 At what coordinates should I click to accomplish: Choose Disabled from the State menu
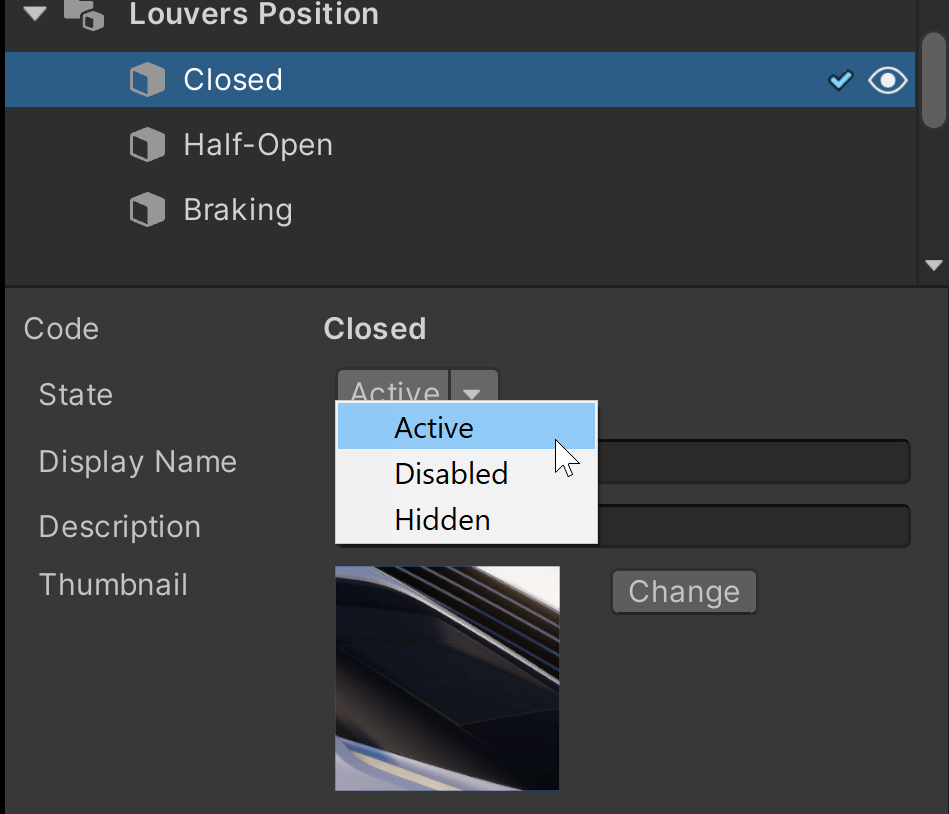(x=451, y=474)
